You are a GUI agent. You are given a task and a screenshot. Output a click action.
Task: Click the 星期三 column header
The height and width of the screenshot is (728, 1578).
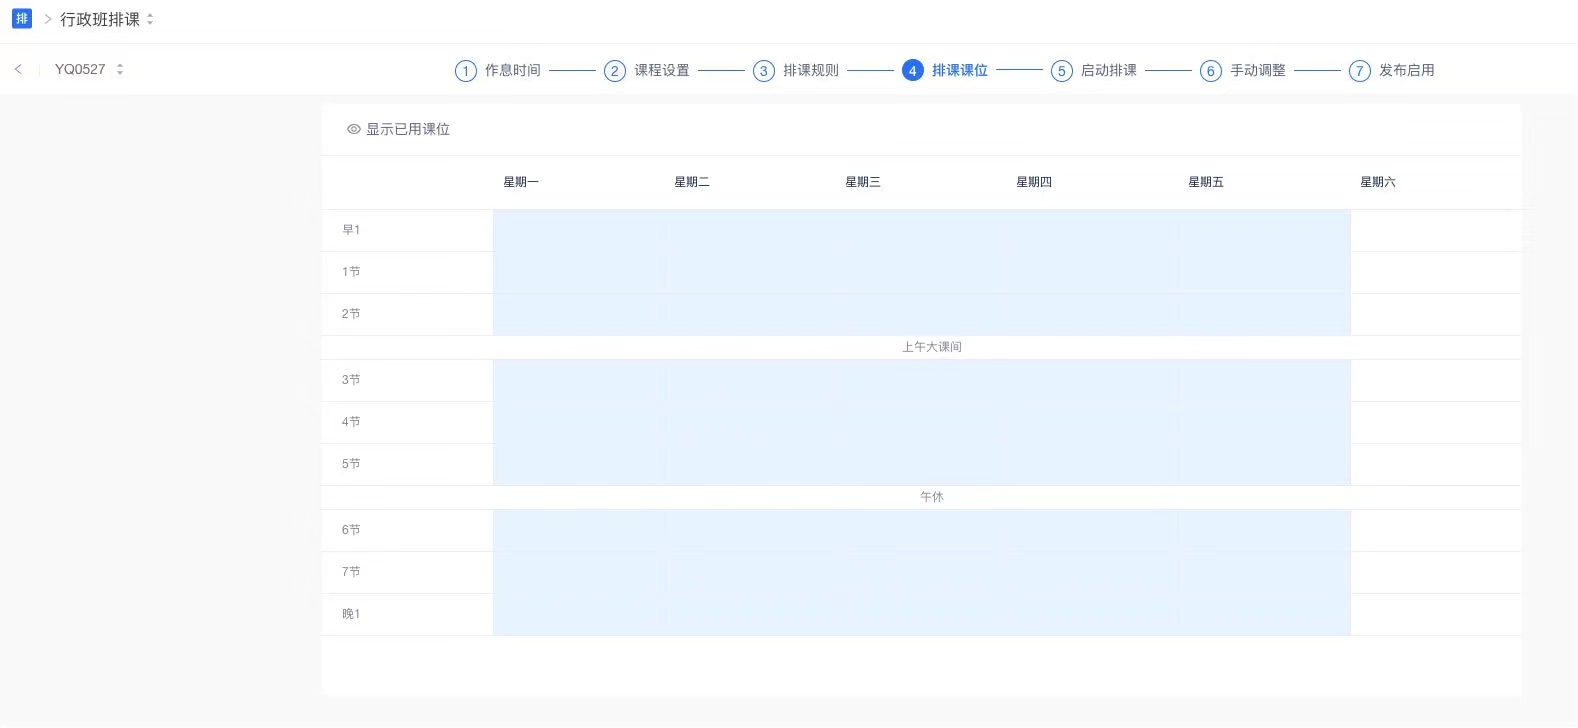[863, 182]
